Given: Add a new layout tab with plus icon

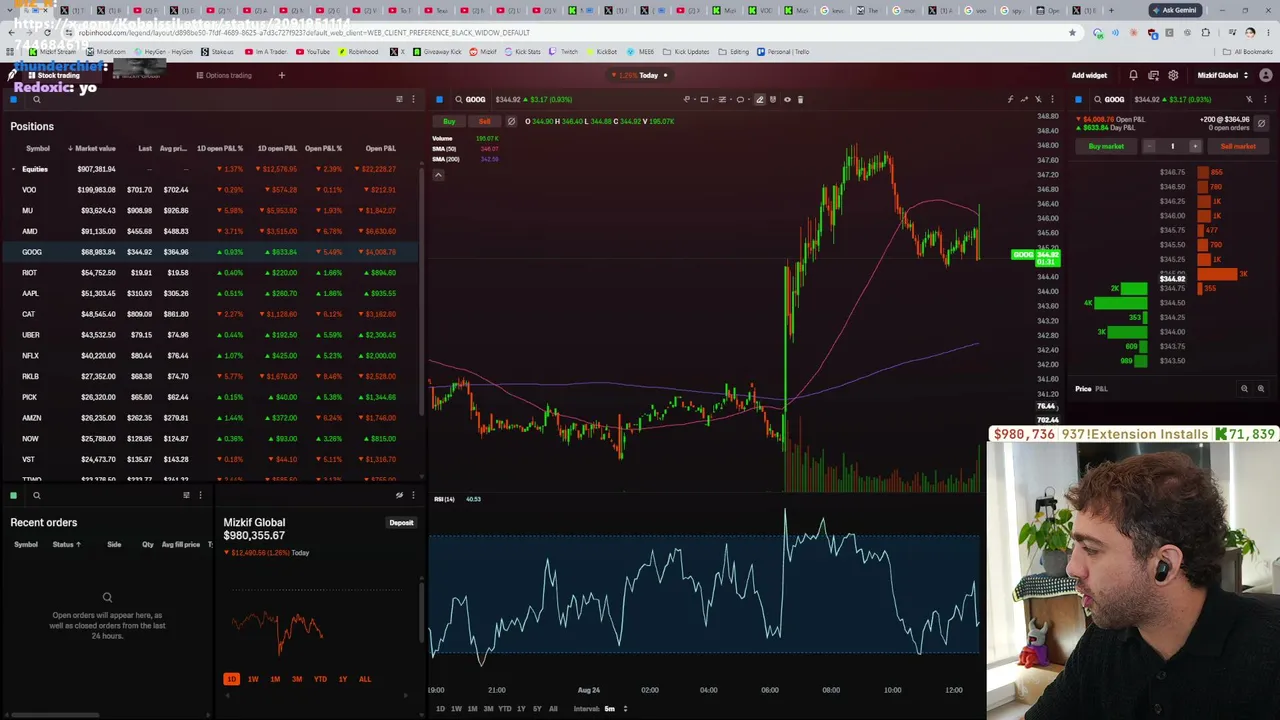Looking at the screenshot, I should pos(281,75).
